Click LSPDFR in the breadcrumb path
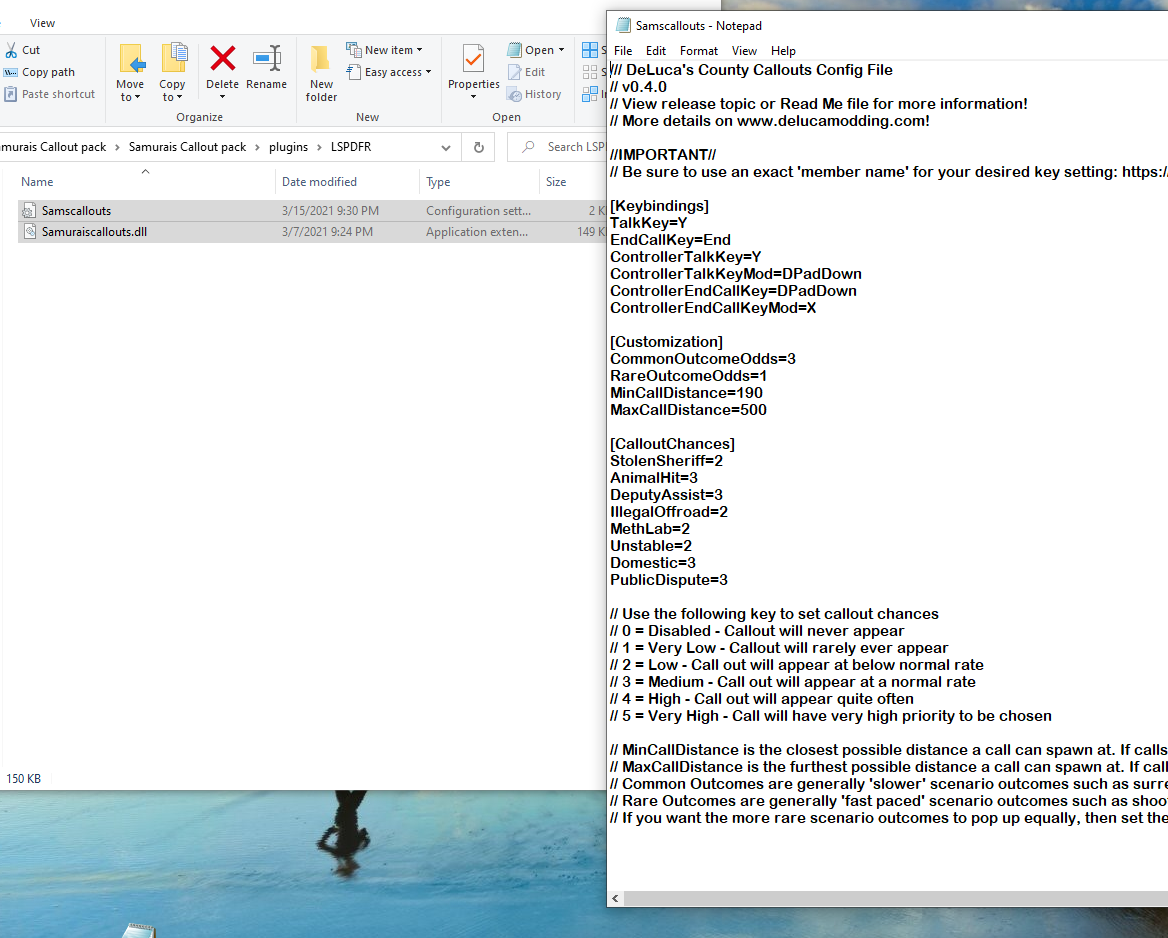Viewport: 1168px width, 938px height. [351, 148]
